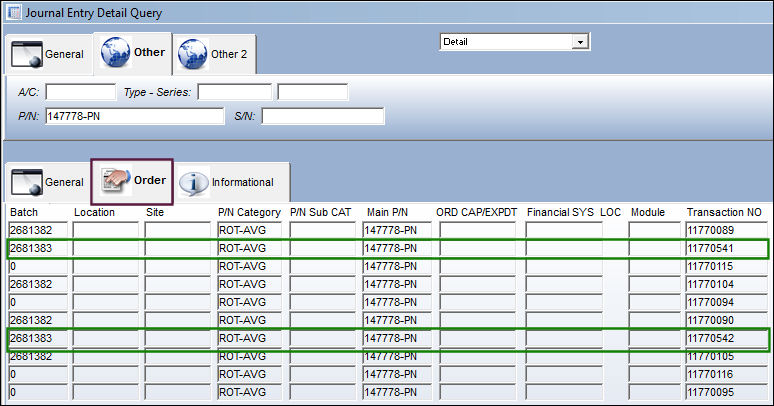Select Transaction NO cell 11770089
Image resolution: width=774 pixels, height=406 pixels.
tap(727, 230)
